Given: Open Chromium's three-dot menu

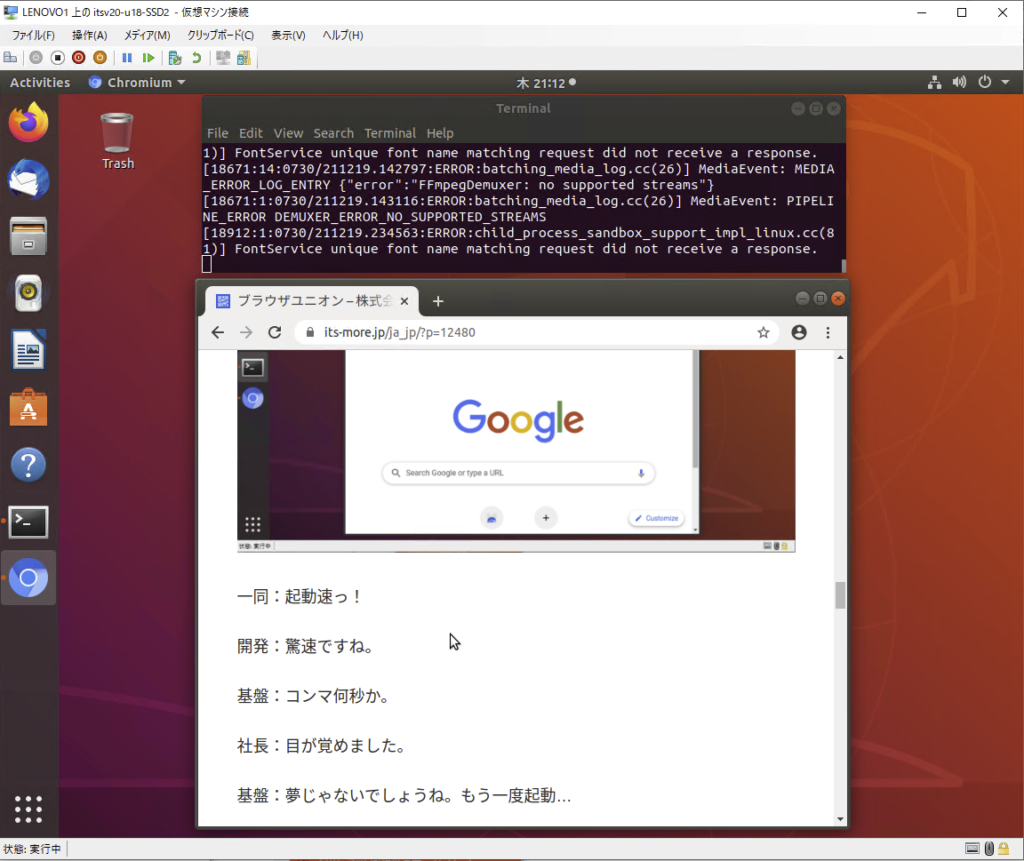Looking at the screenshot, I should click(x=828, y=333).
